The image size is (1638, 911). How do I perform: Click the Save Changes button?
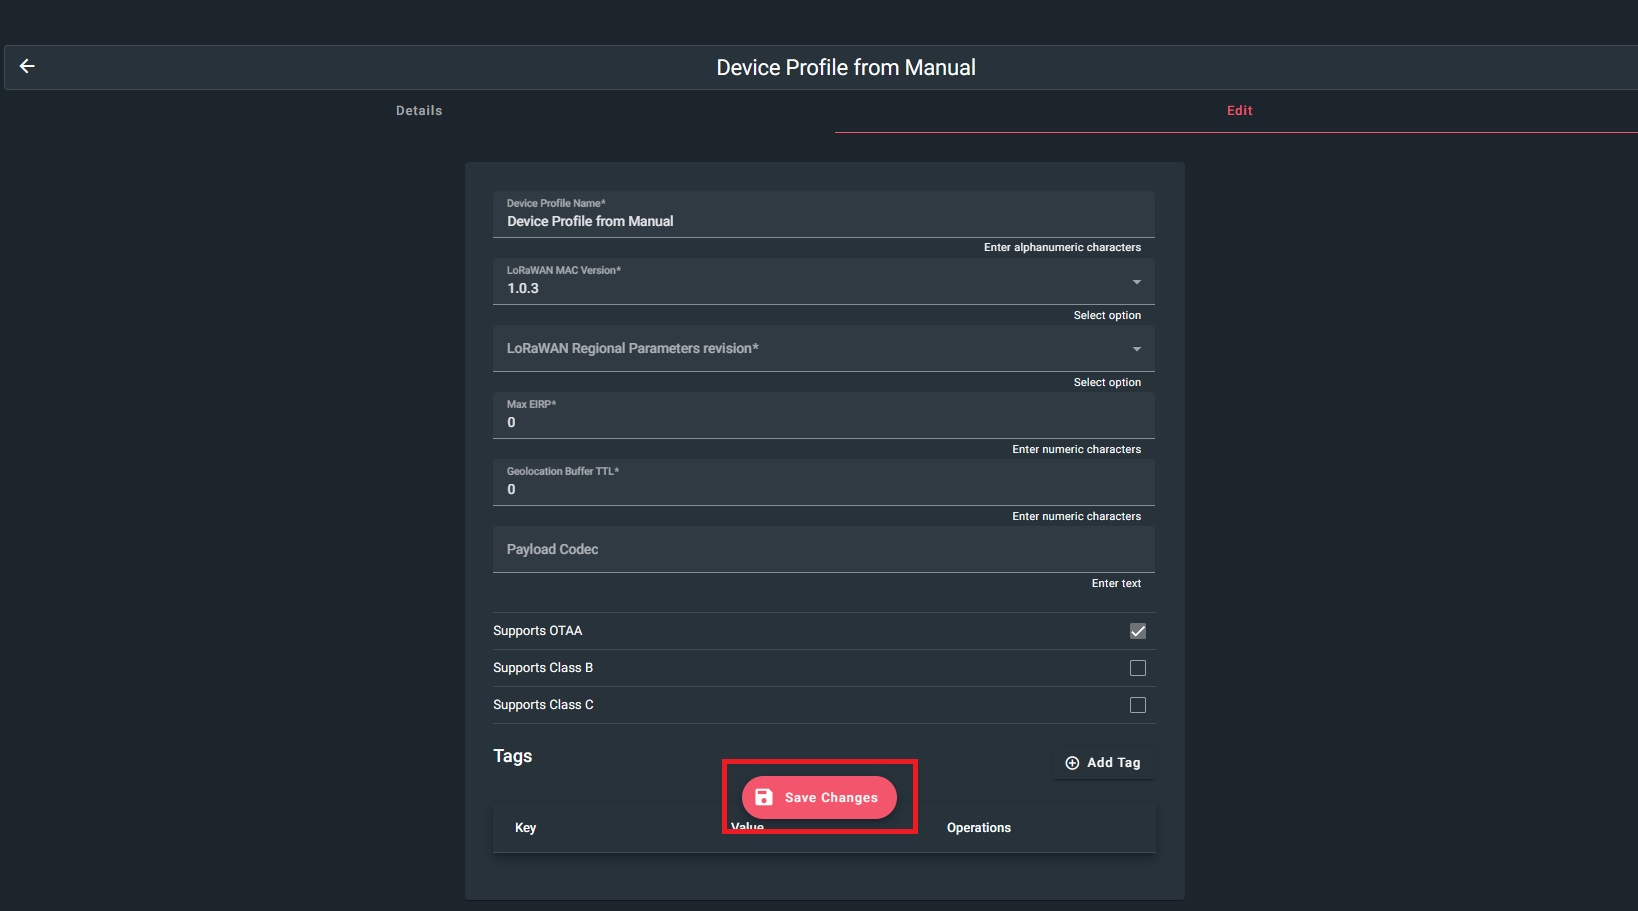(818, 797)
